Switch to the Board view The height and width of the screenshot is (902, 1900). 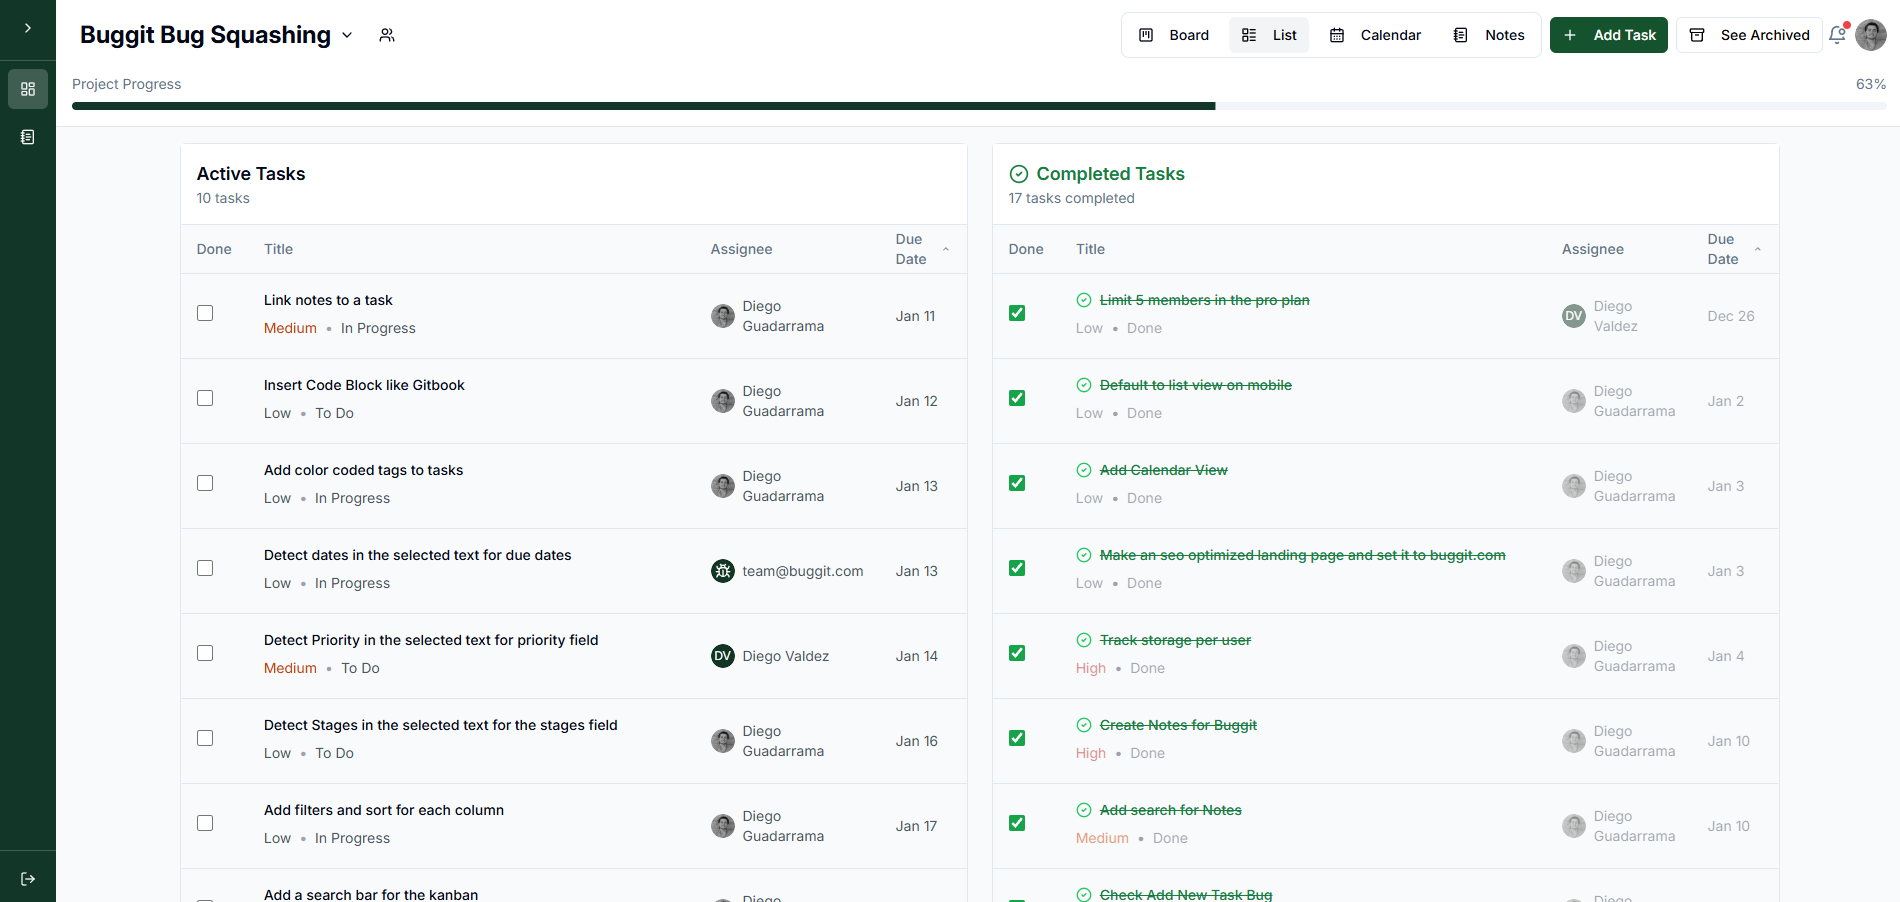1174,35
